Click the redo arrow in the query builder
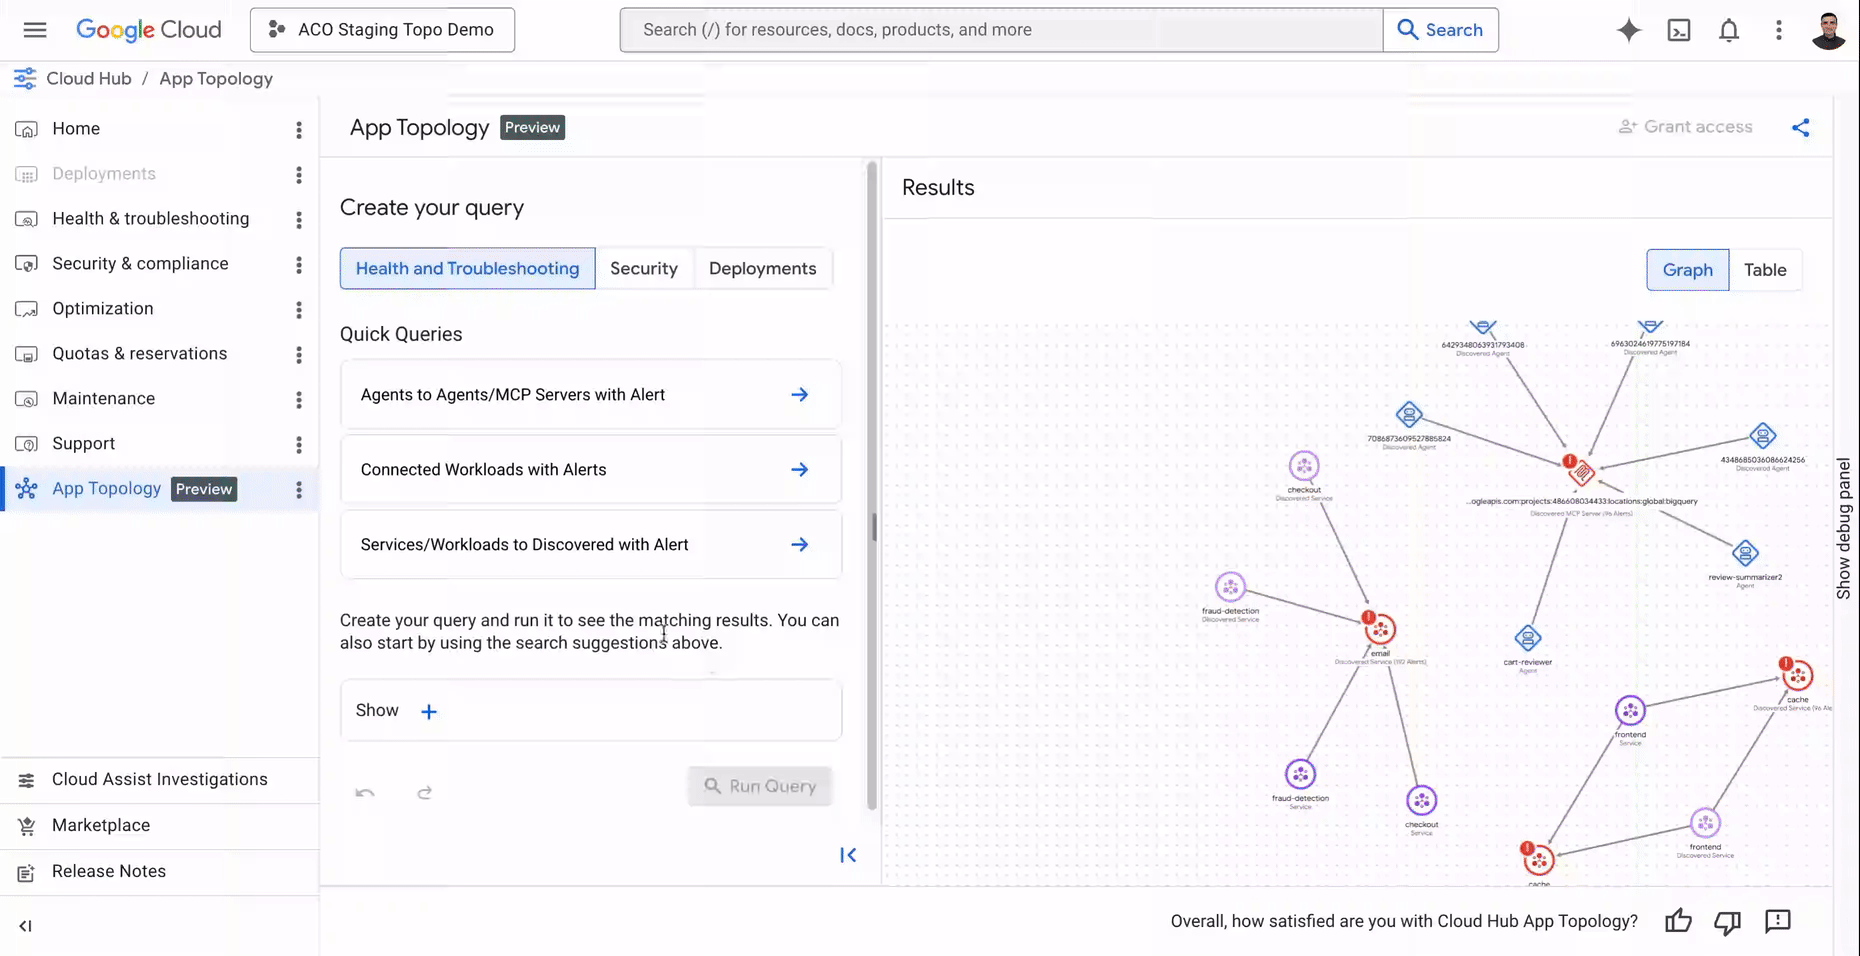 point(424,792)
